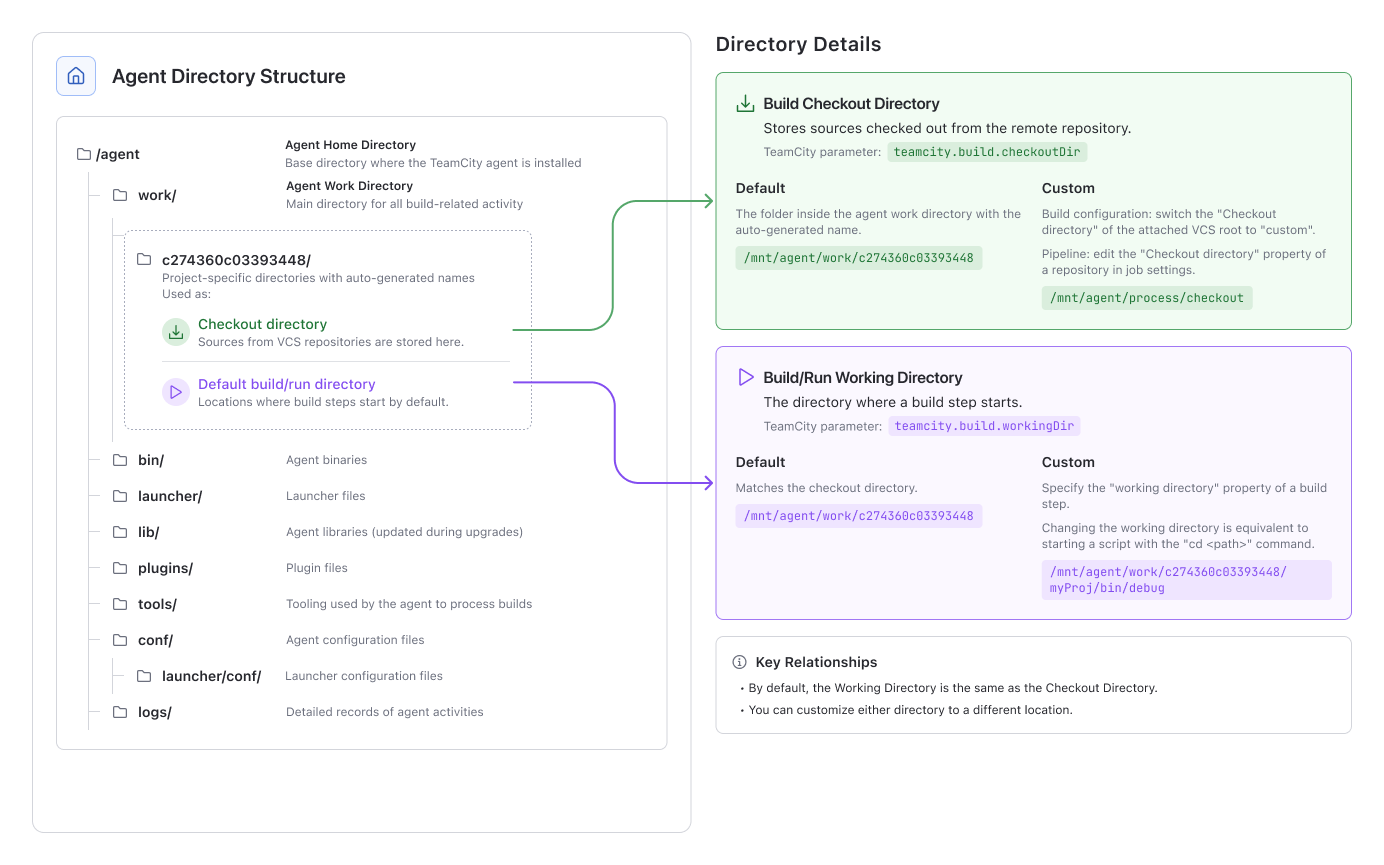Click the Agent Directory Structure title
This screenshot has width=1384, height=865.
click(229, 76)
